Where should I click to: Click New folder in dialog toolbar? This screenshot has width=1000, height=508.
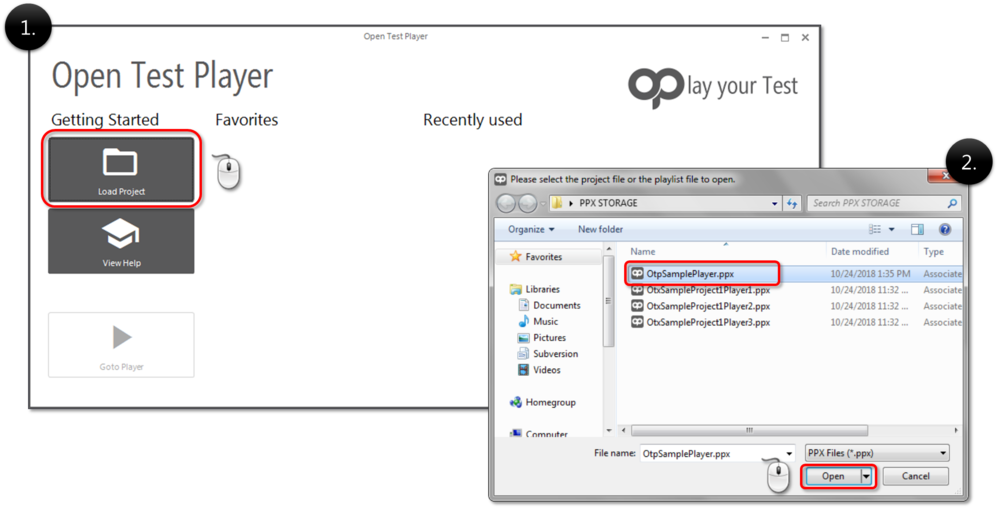tap(600, 229)
